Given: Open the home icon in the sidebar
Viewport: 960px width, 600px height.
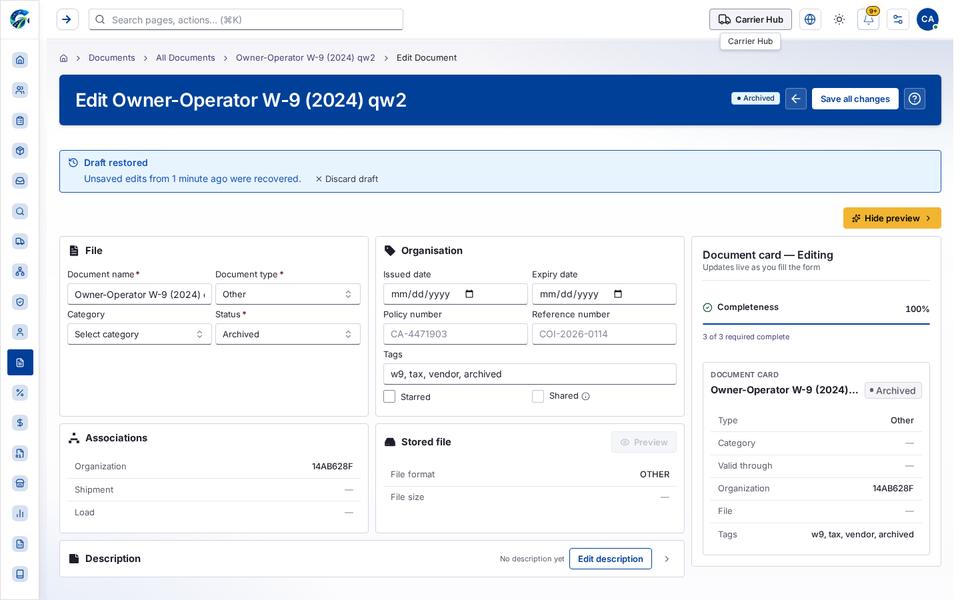Looking at the screenshot, I should pyautogui.click(x=20, y=59).
